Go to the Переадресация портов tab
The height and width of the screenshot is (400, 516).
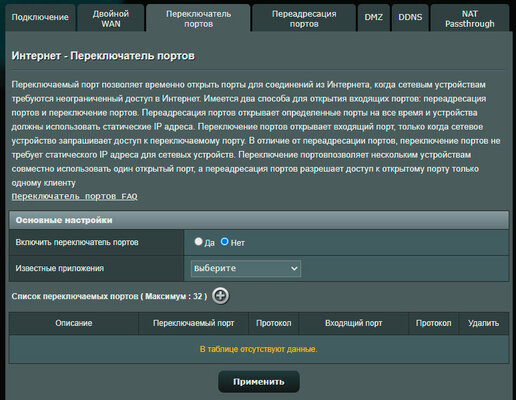click(304, 18)
